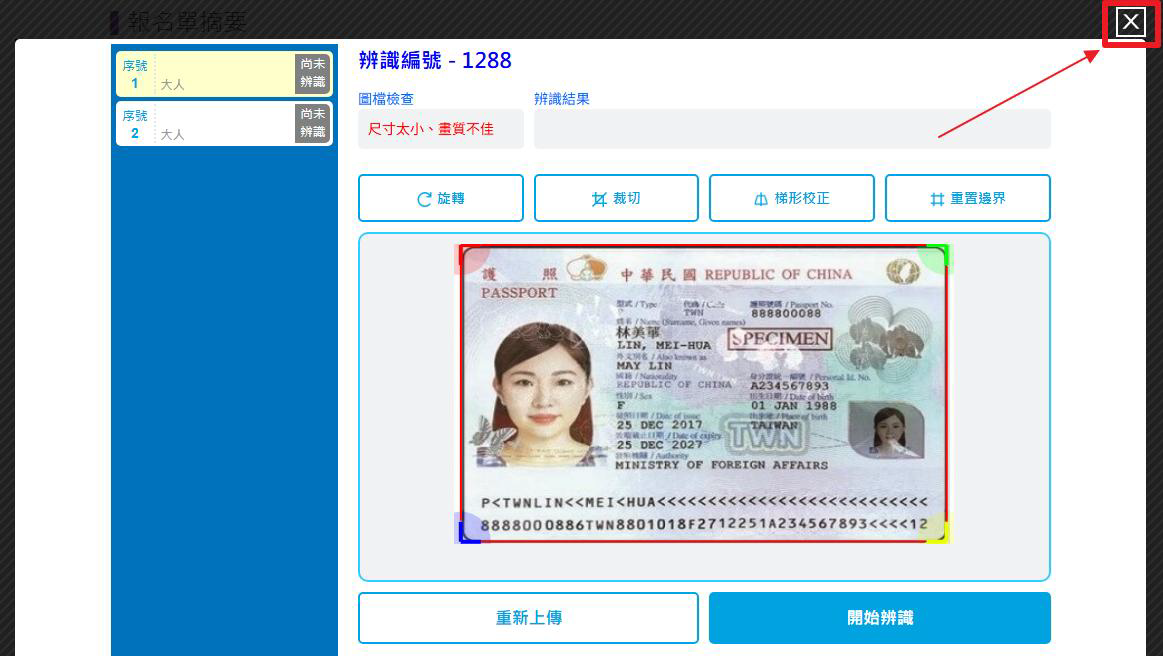Click 尚未辨識 badge on entry 1
The height and width of the screenshot is (656, 1163).
point(312,74)
